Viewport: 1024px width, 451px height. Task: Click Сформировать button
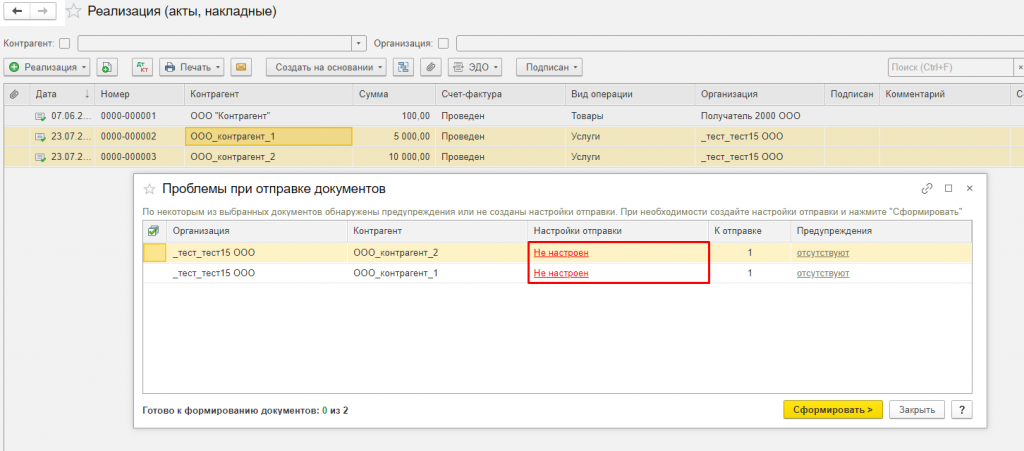pyautogui.click(x=833, y=409)
